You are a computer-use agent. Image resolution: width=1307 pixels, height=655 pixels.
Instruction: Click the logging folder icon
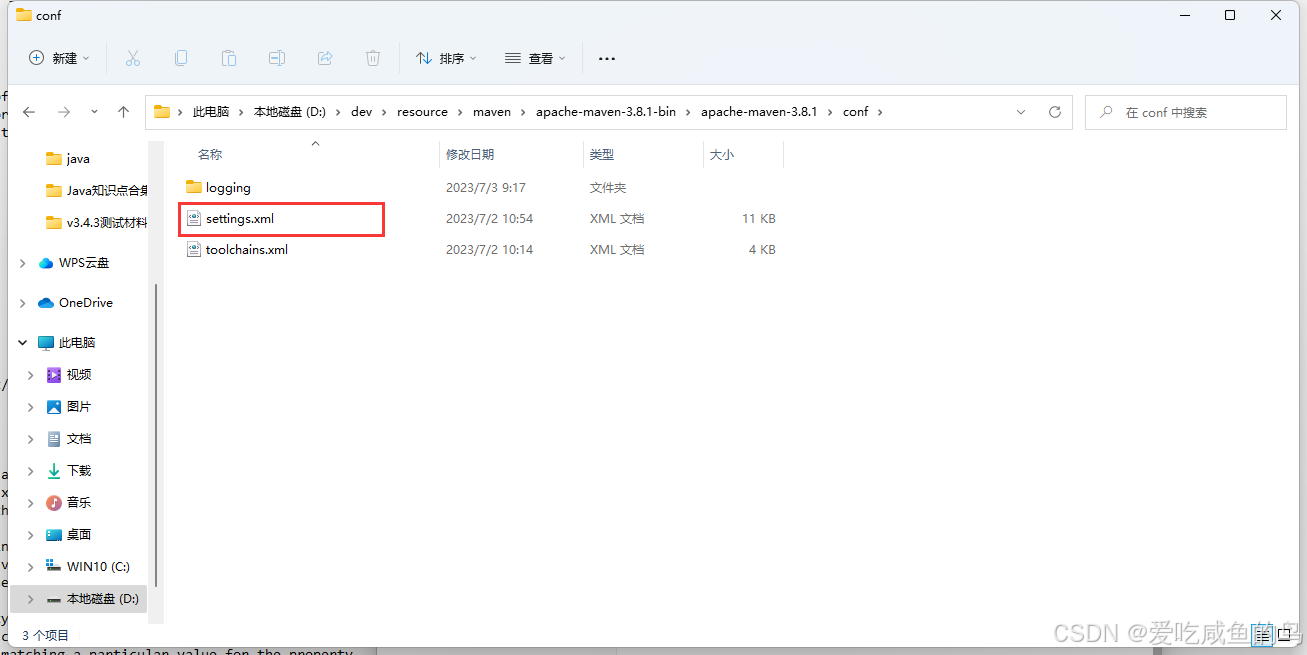pos(194,188)
